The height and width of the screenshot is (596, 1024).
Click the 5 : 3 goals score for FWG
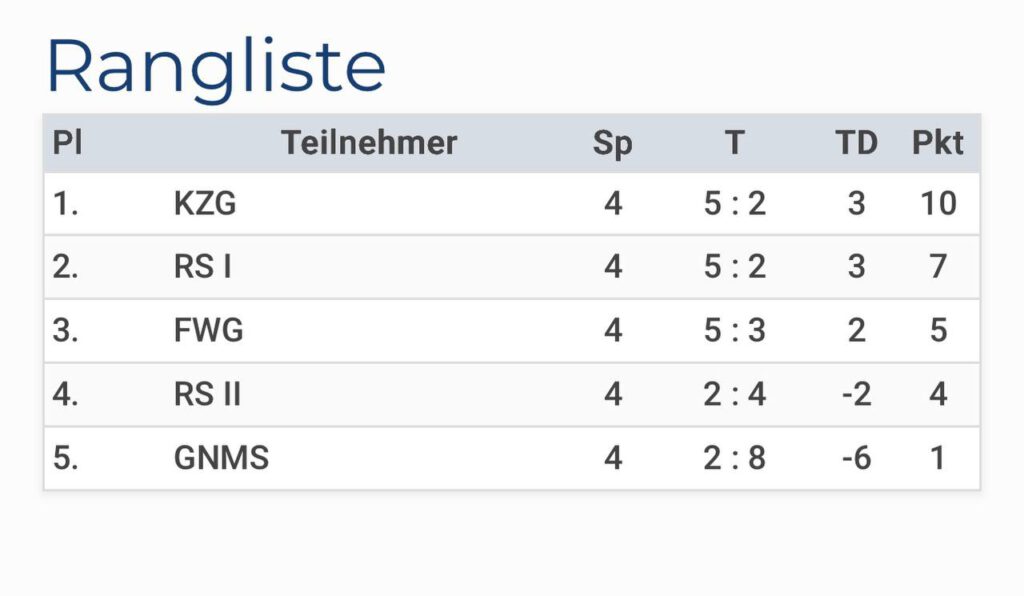(x=735, y=331)
